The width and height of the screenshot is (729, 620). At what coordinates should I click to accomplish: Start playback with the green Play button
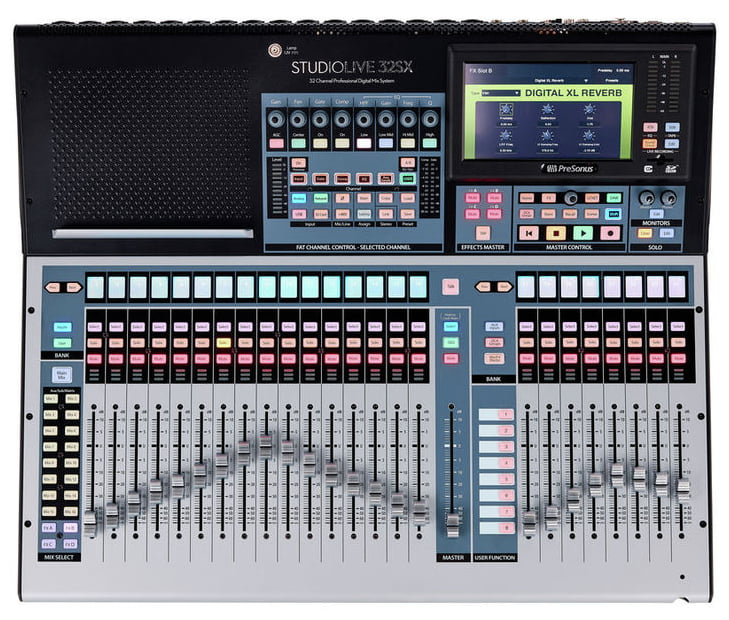coord(583,233)
